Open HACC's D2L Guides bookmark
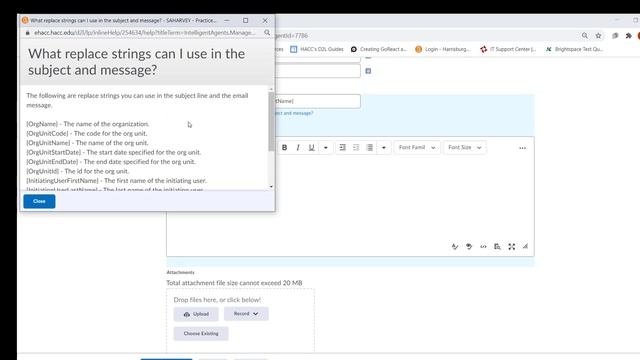The image size is (640, 360). pyautogui.click(x=317, y=49)
